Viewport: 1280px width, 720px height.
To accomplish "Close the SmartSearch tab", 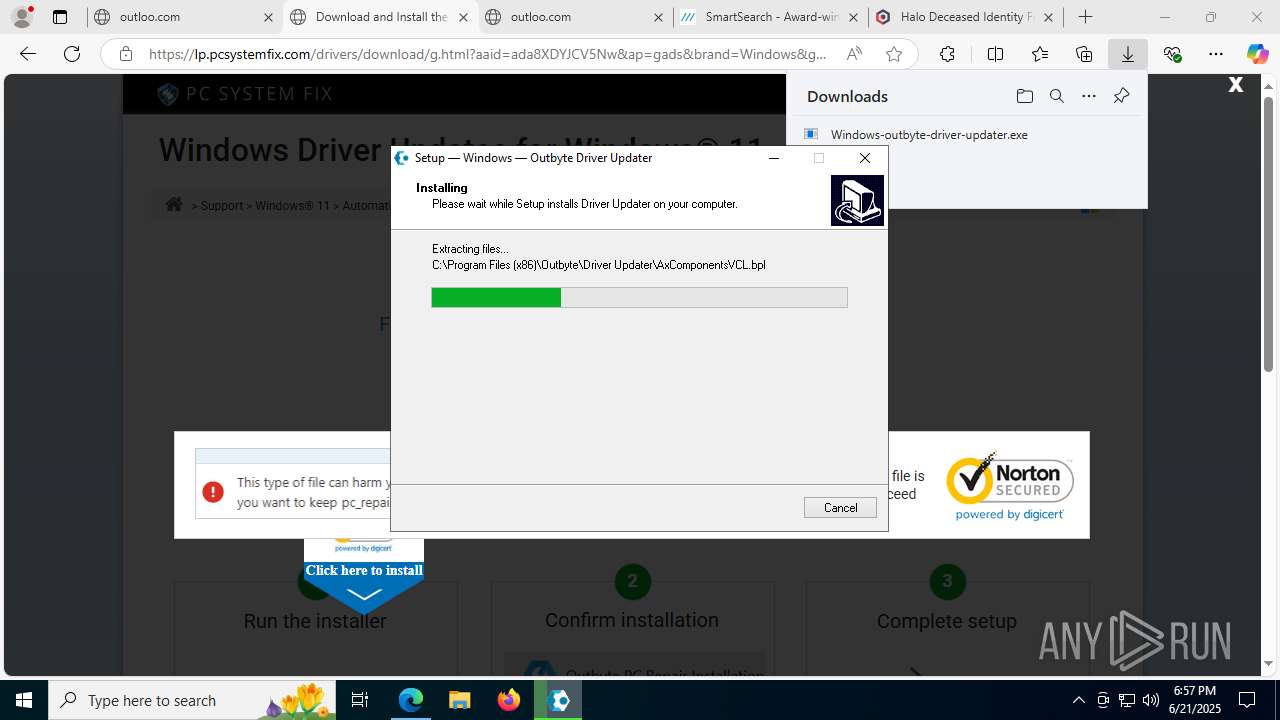I will (x=853, y=17).
